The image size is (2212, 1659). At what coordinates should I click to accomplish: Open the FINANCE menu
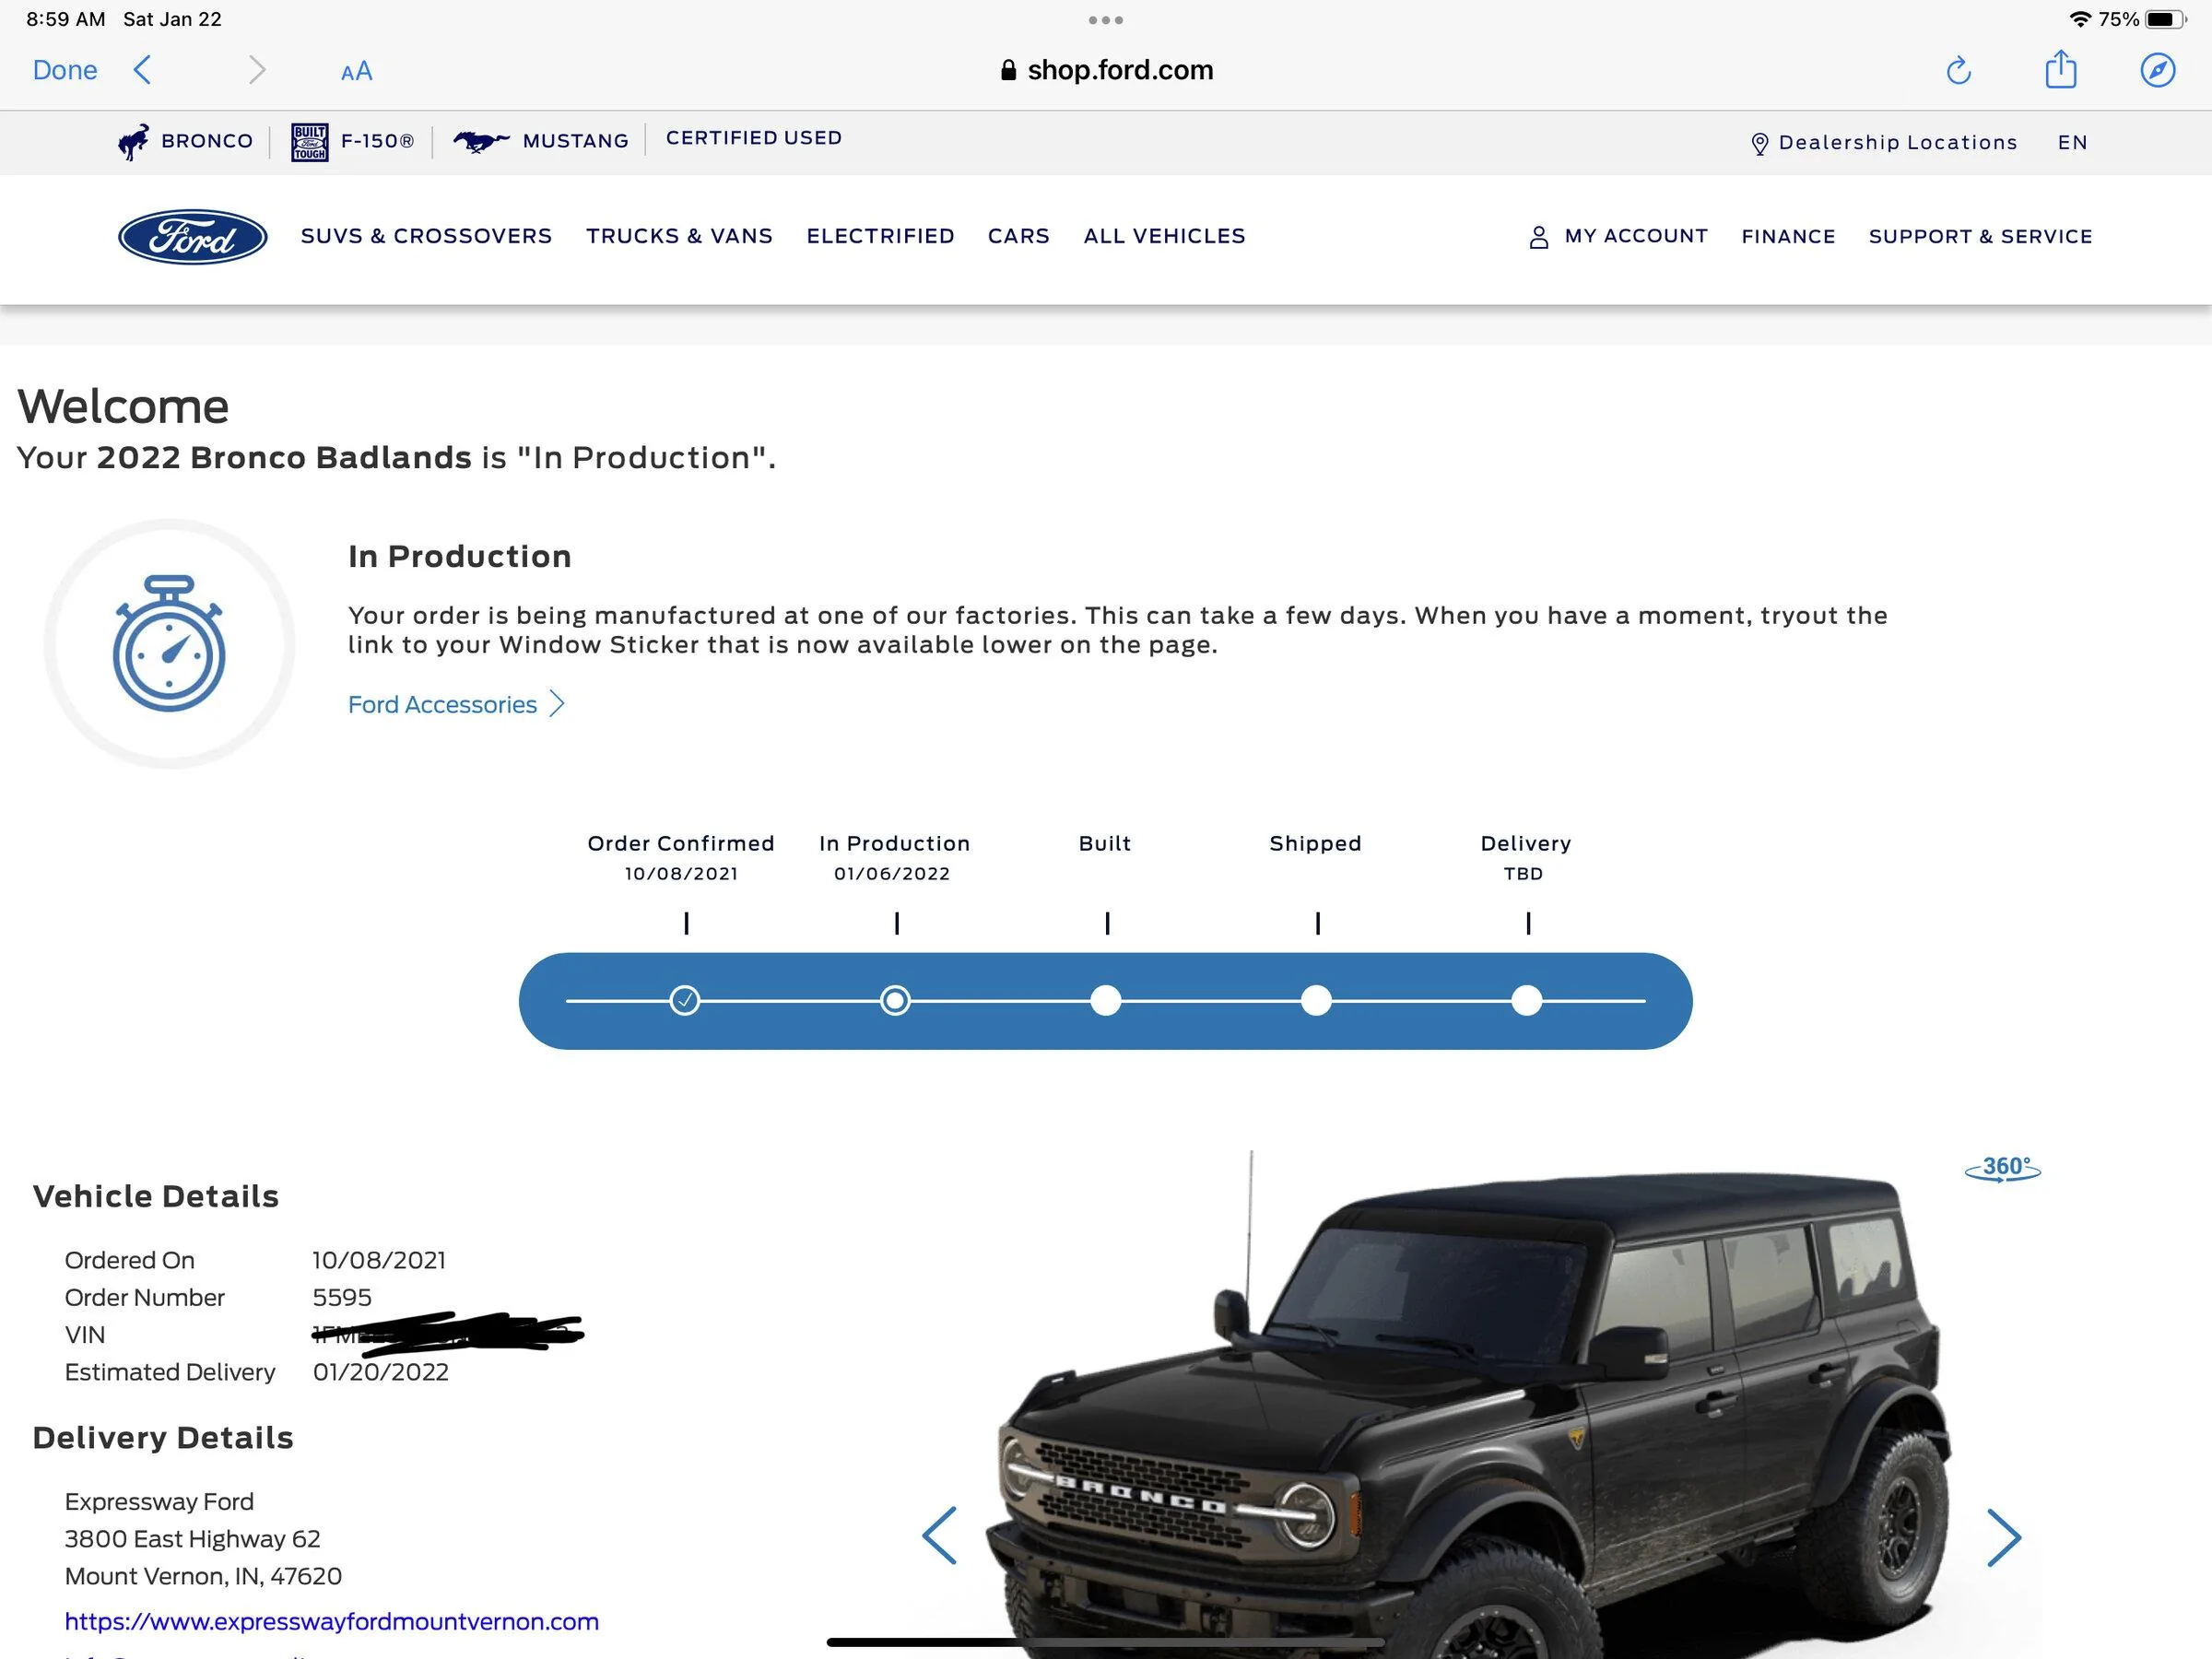point(1788,237)
